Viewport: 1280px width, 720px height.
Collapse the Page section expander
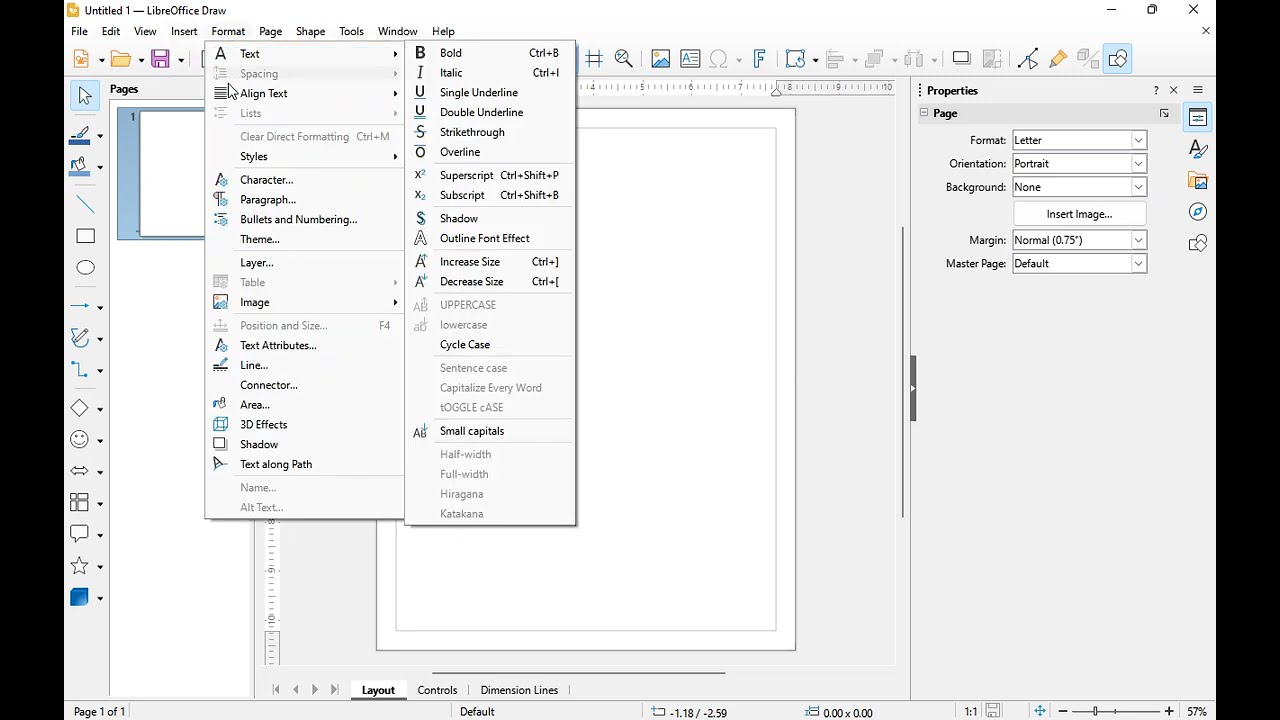[924, 113]
